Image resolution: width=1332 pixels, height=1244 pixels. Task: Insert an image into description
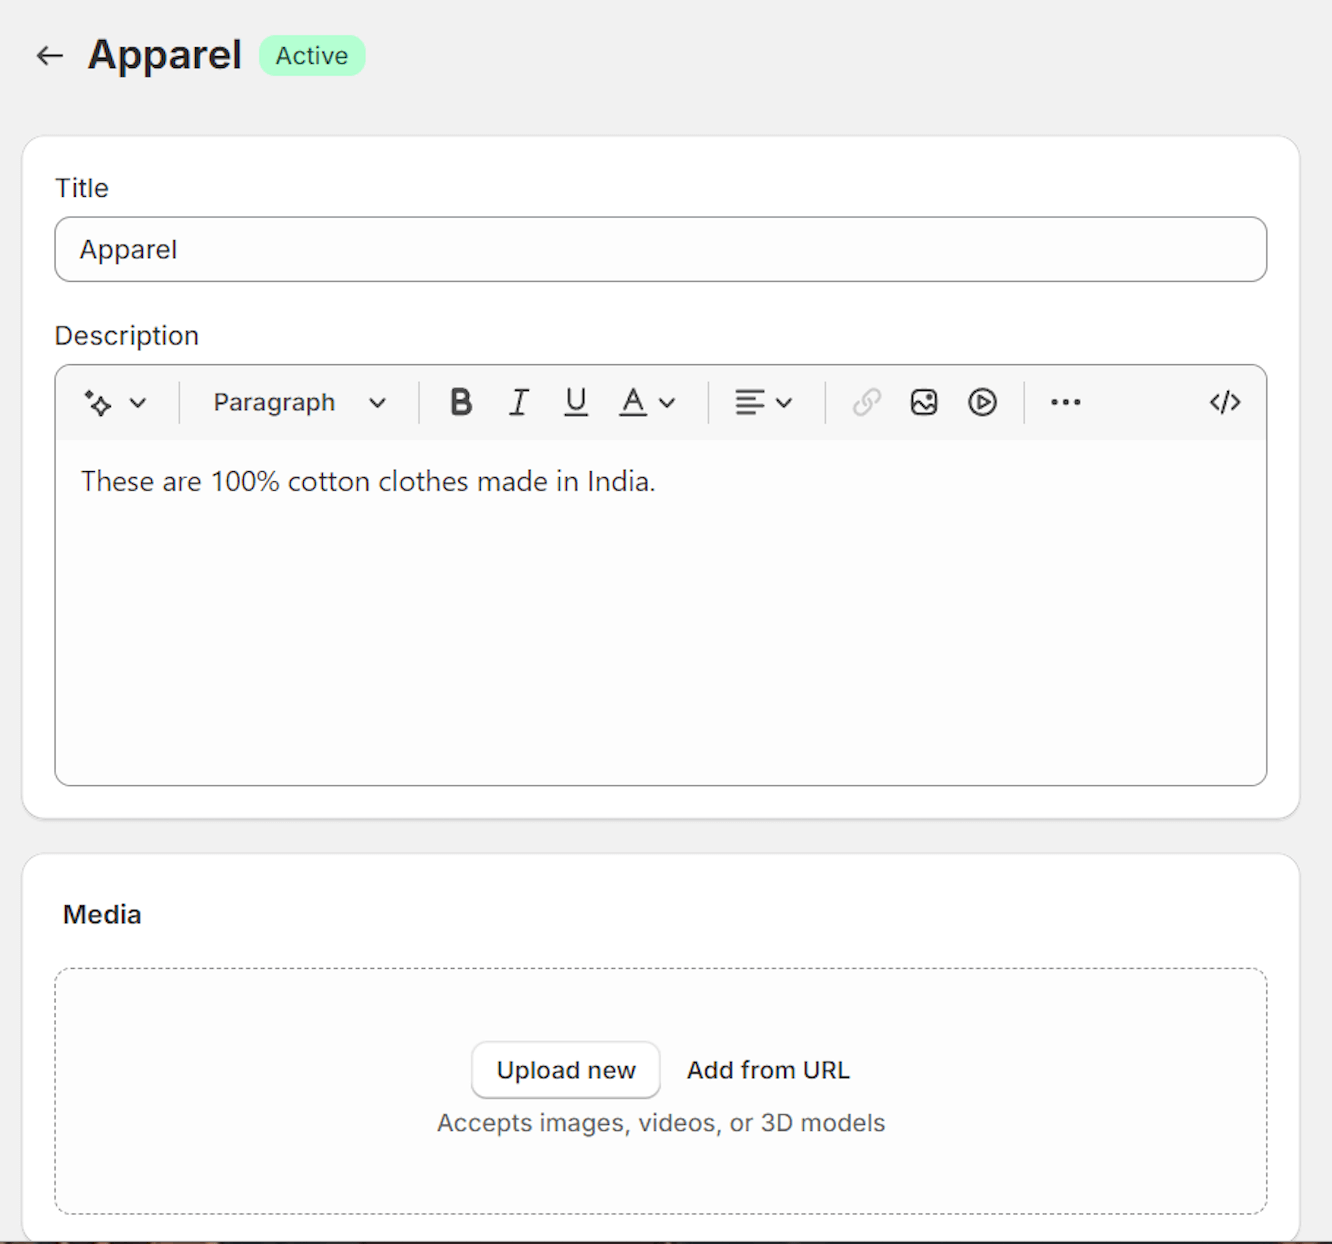pos(924,402)
